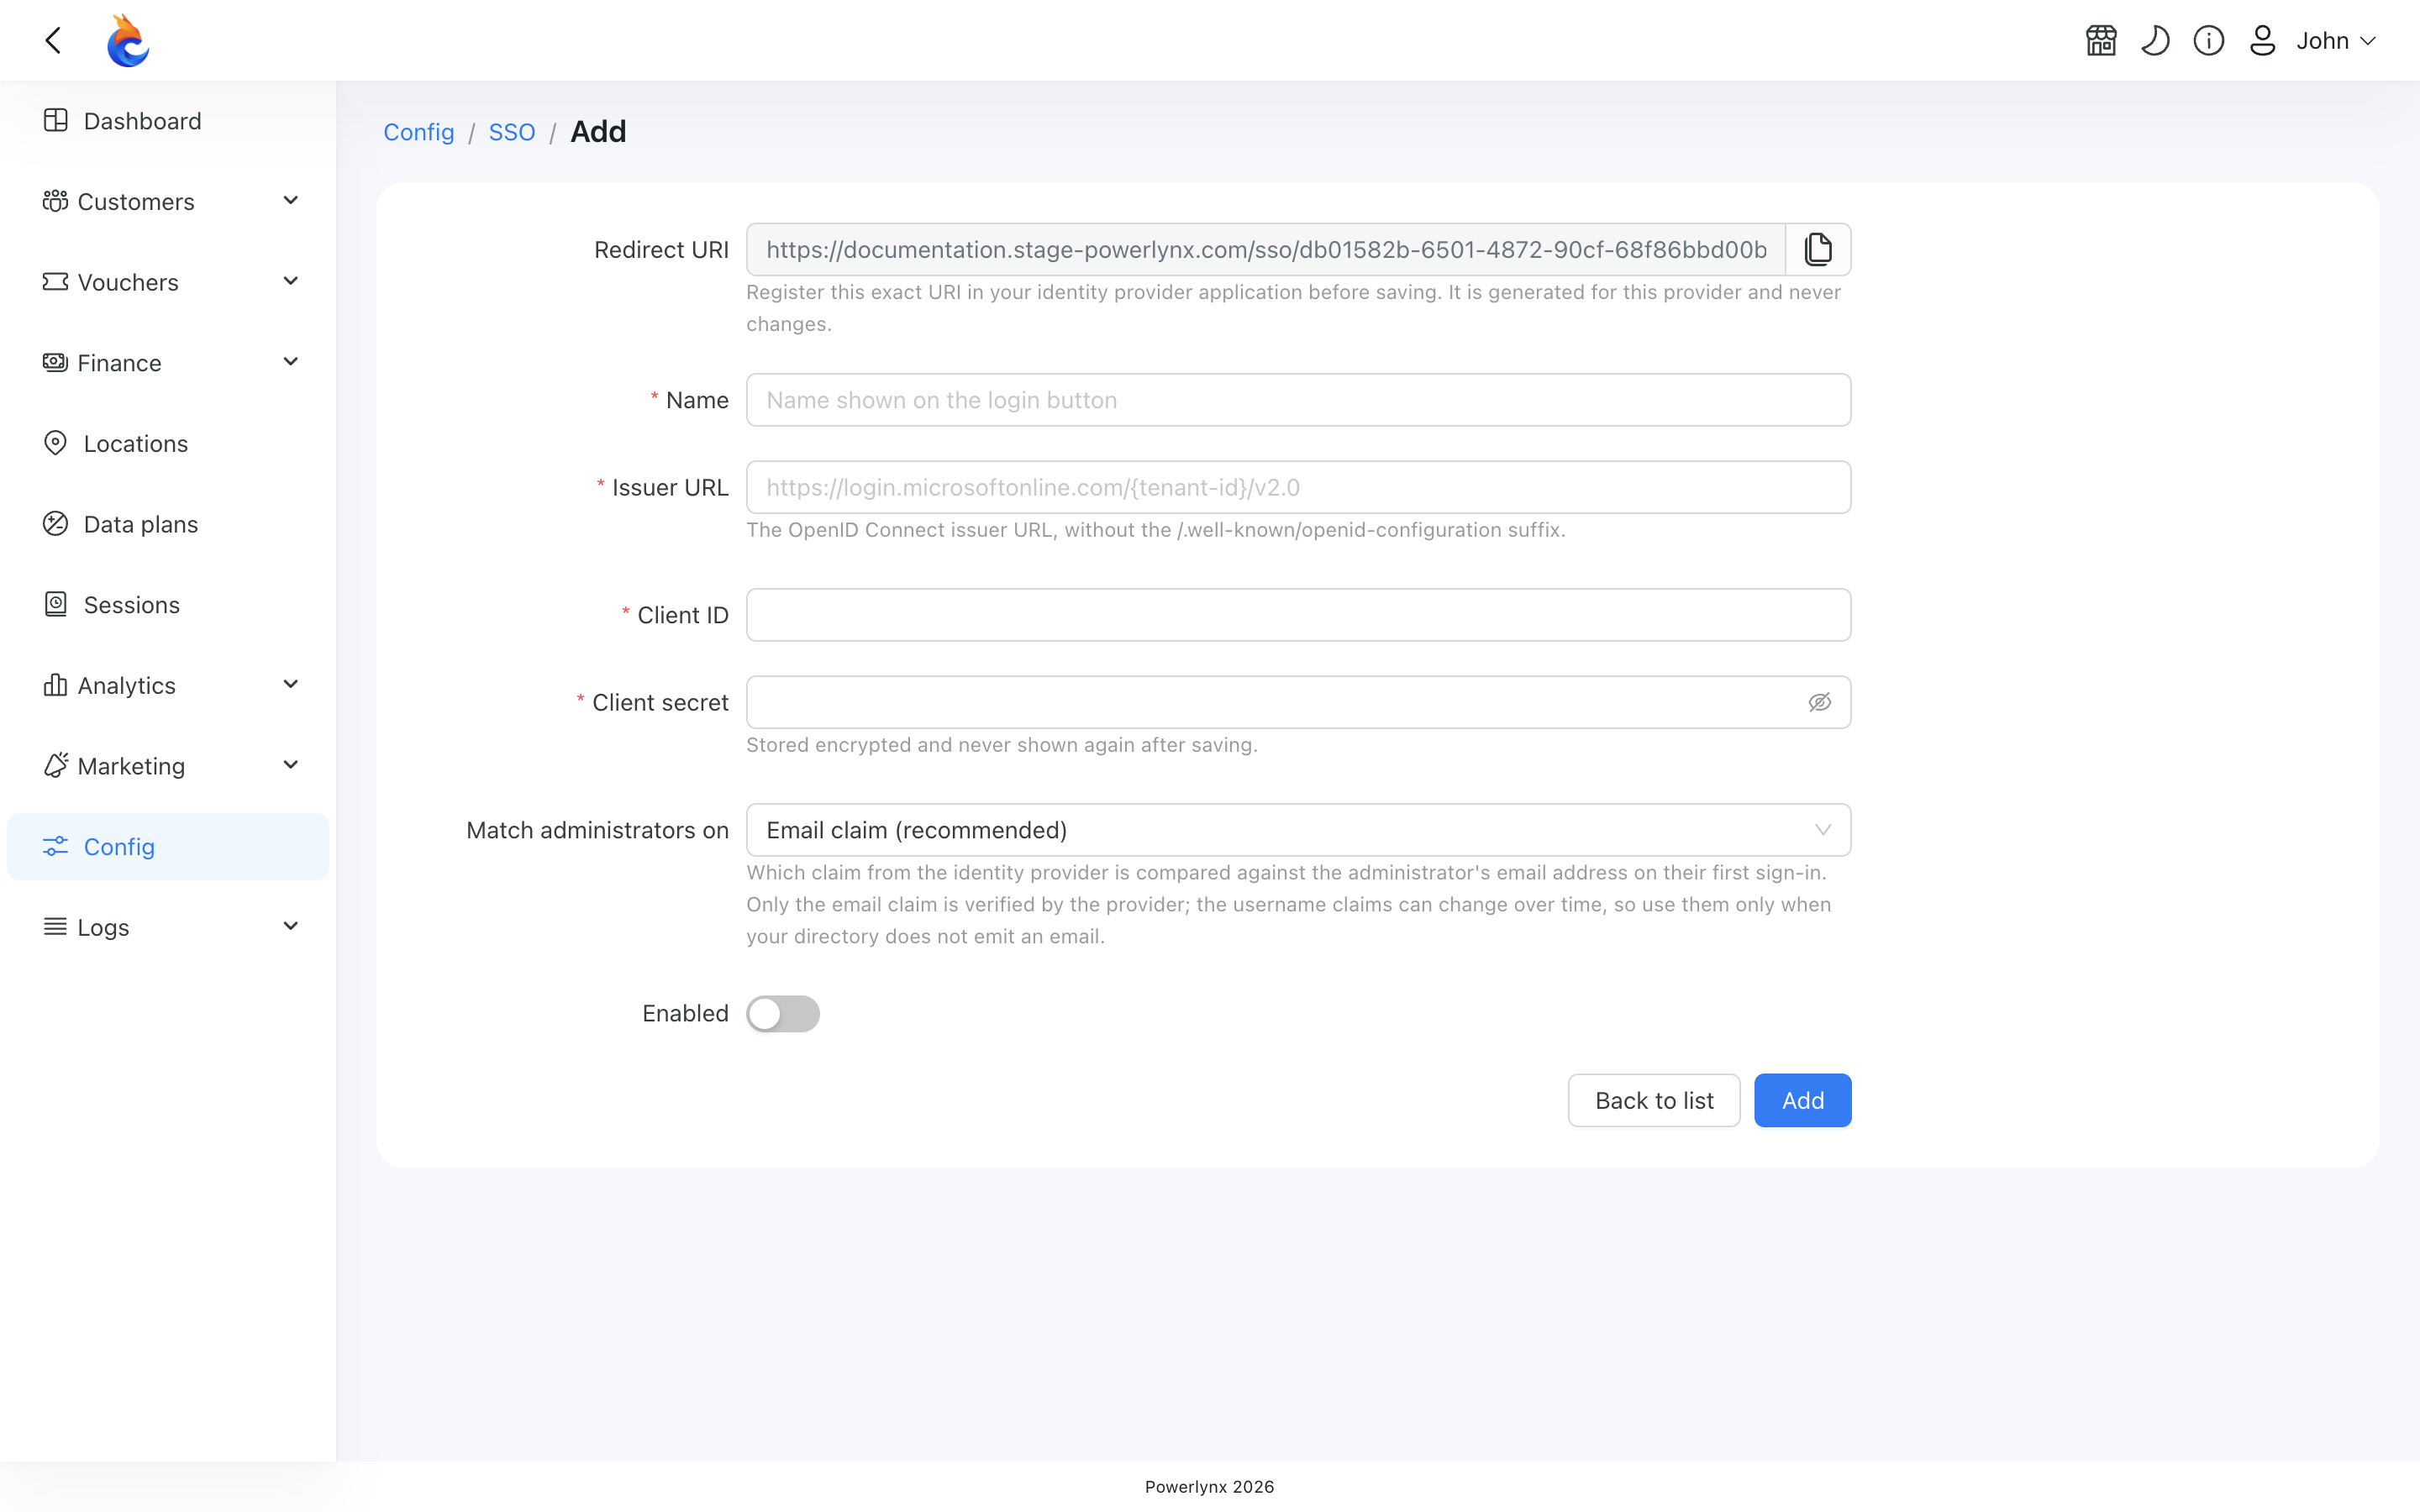This screenshot has height=1512, width=2420.
Task: Follow the Config breadcrumb link
Action: coord(419,132)
